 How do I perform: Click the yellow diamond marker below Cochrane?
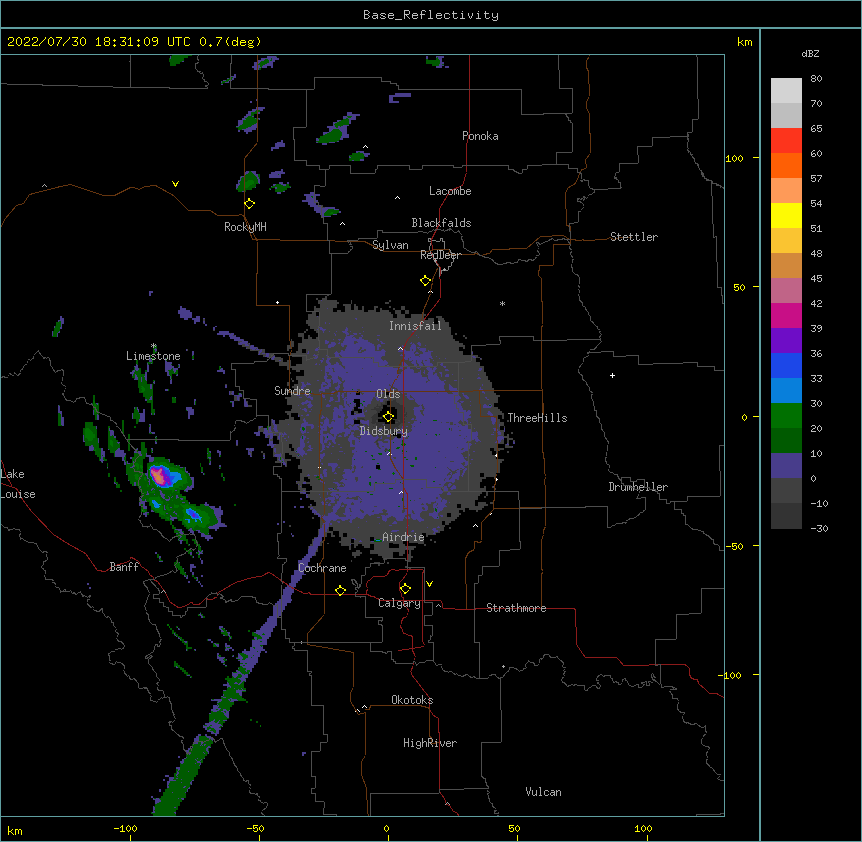pyautogui.click(x=340, y=590)
